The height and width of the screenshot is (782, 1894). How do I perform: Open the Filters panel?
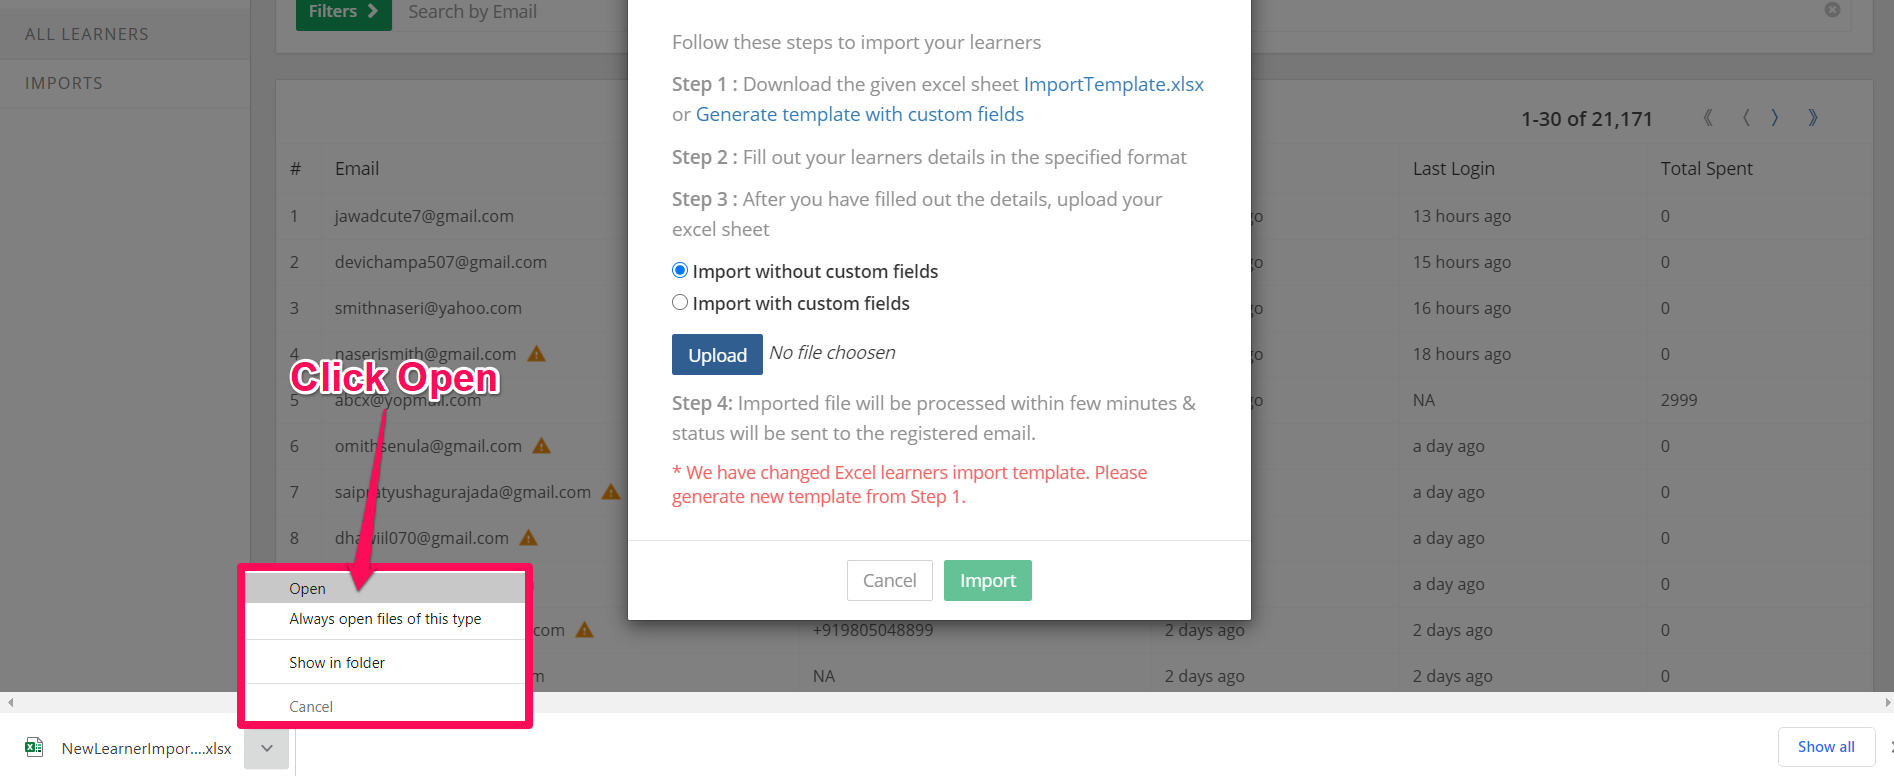[343, 13]
